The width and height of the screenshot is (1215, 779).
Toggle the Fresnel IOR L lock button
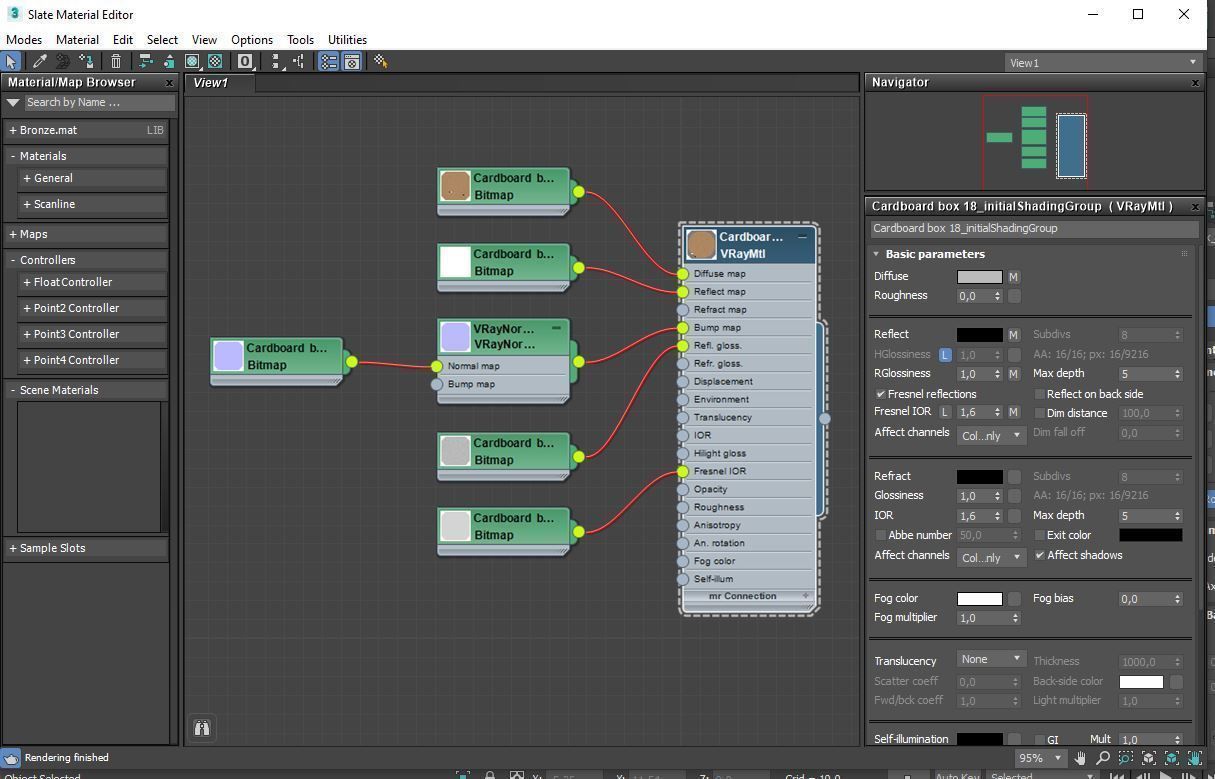945,412
